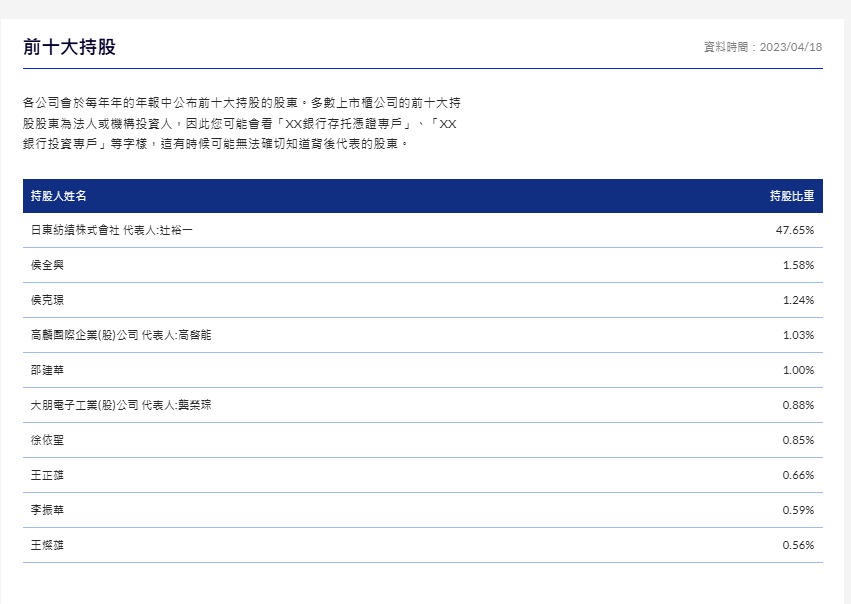Select shareholder name 侯全興
851x604 pixels.
[x=47, y=265]
